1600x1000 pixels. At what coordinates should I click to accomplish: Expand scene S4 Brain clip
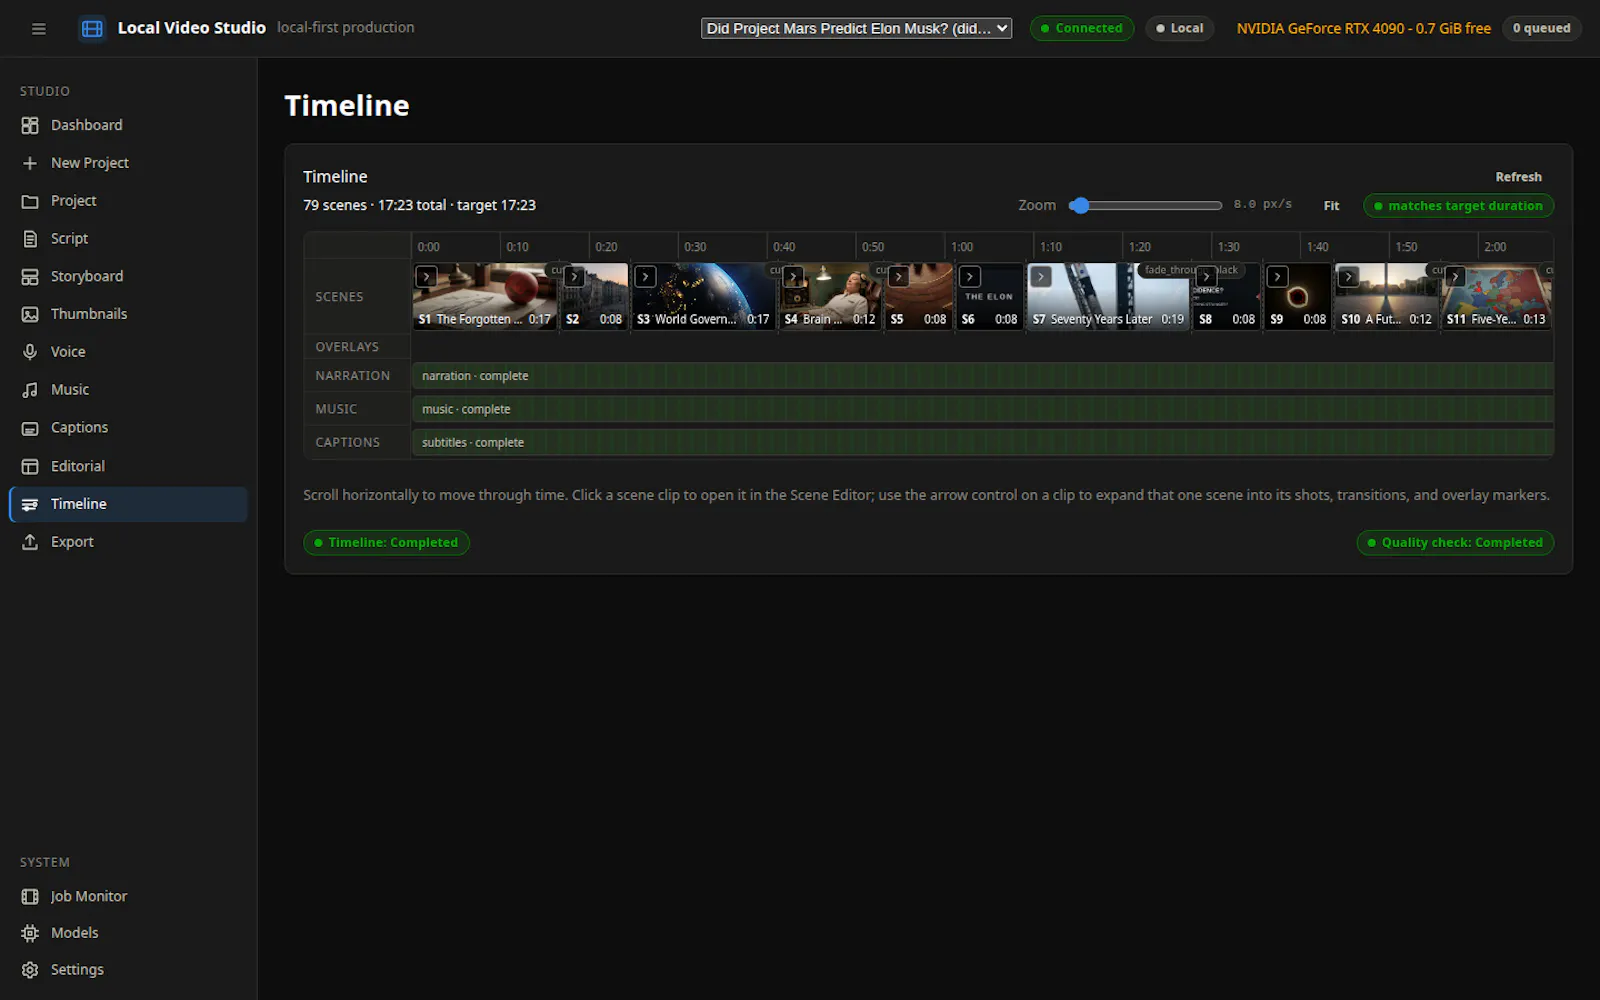793,277
